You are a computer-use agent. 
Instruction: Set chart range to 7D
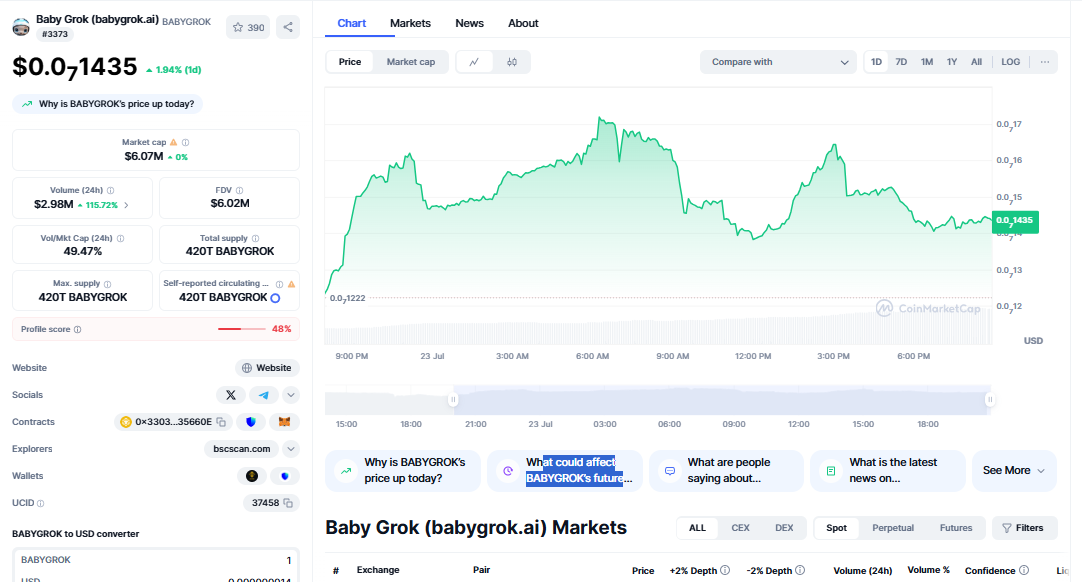[901, 62]
